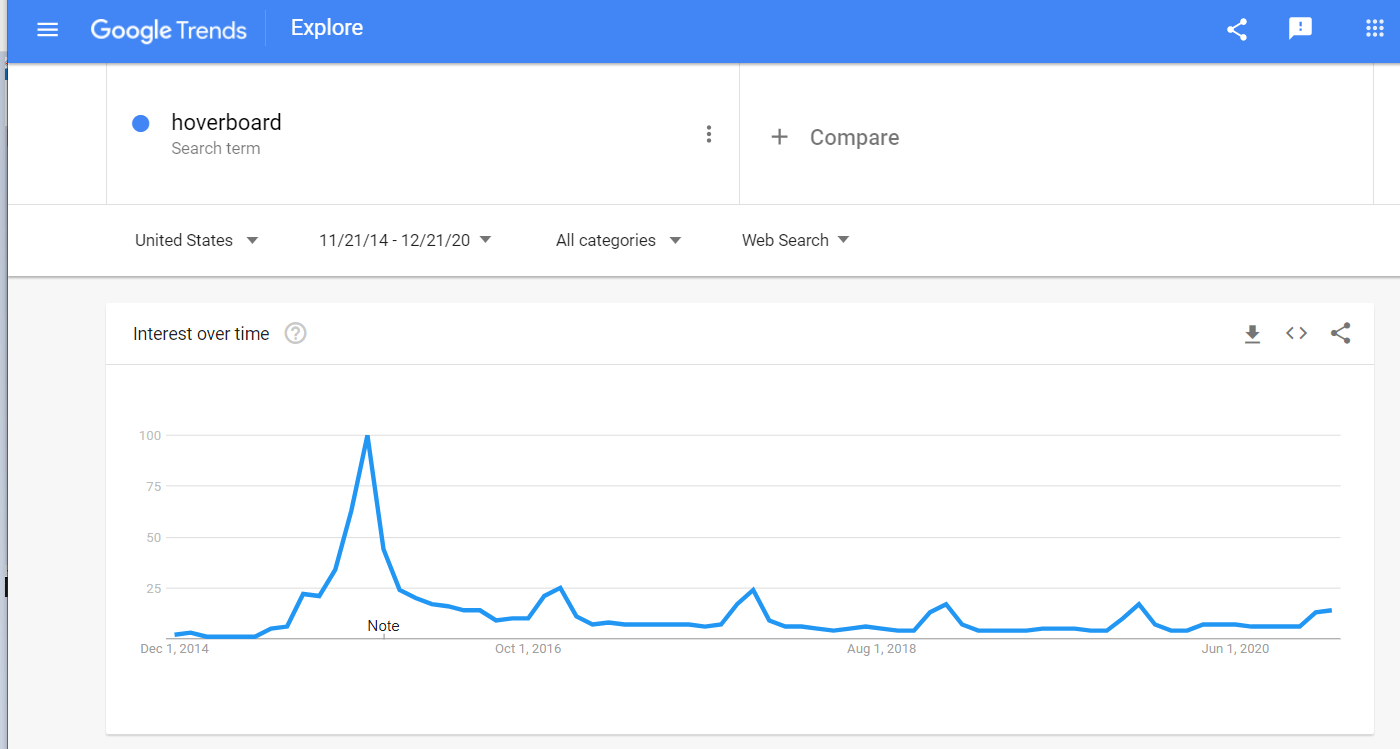Expand the United States region dropdown
This screenshot has height=749, width=1400.
click(x=197, y=240)
